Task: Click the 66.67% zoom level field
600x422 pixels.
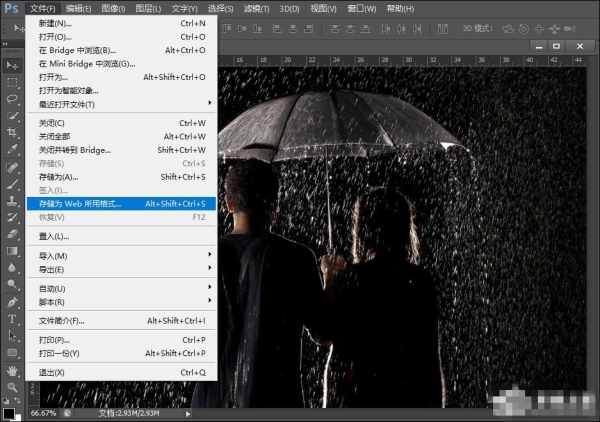Action: tap(43, 413)
